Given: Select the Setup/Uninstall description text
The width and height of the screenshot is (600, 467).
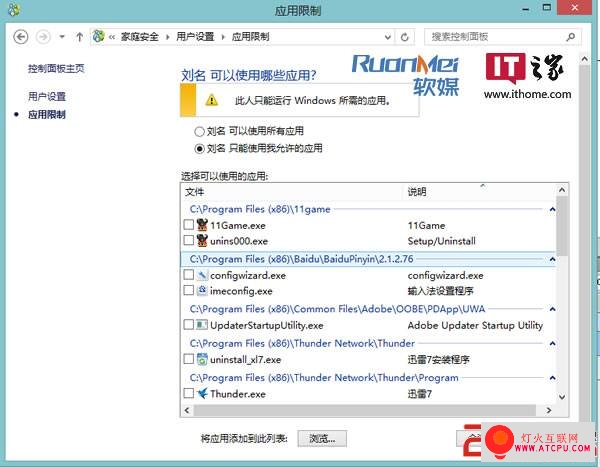Looking at the screenshot, I should [x=442, y=241].
